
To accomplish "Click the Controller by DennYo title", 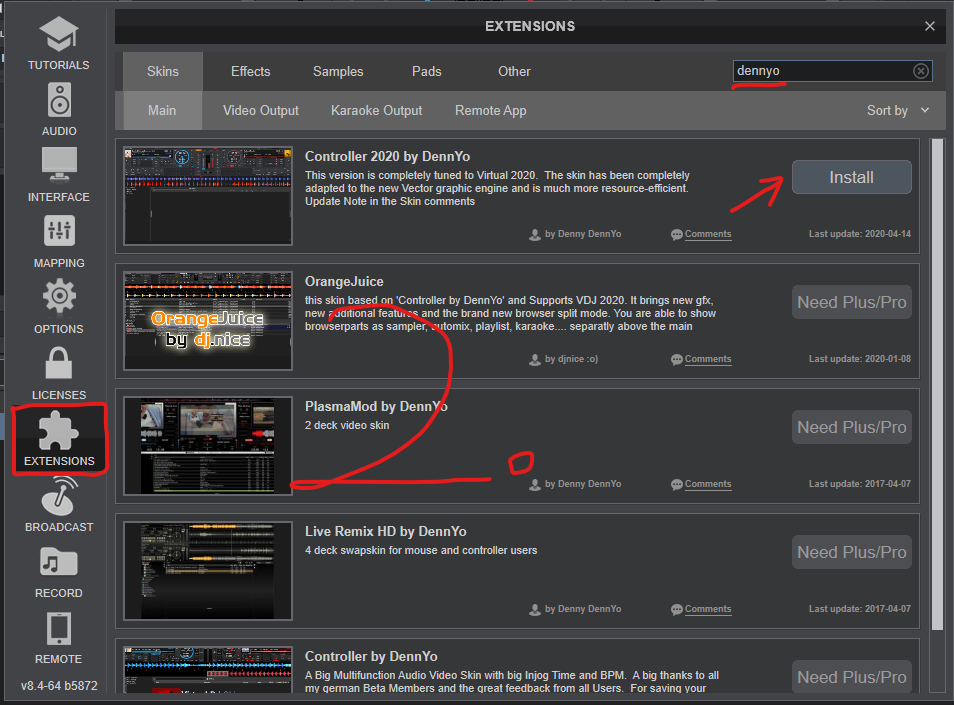I will tap(371, 656).
